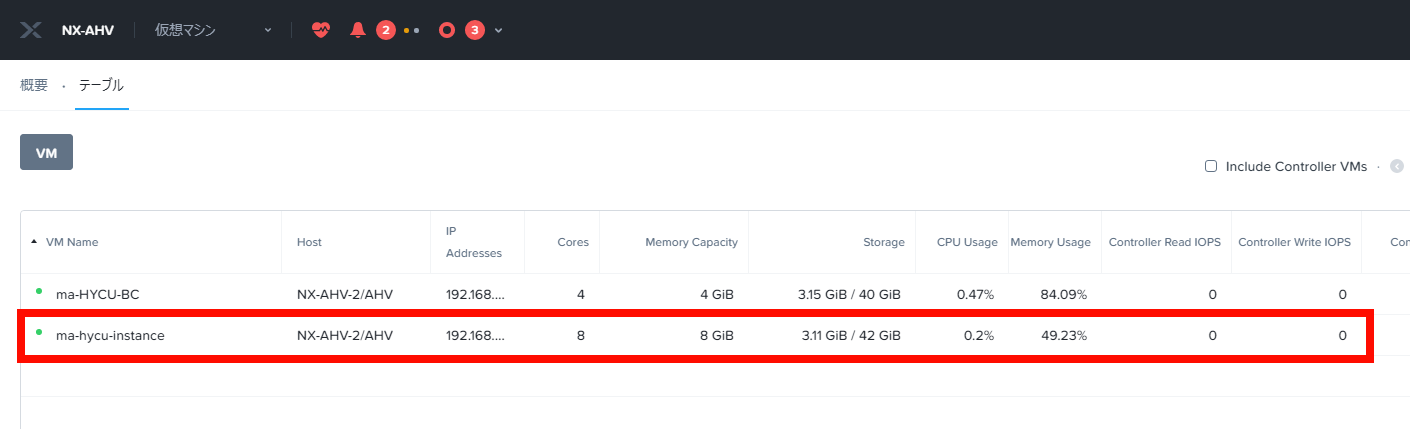
Task: Sort by Cores column header
Action: (573, 242)
